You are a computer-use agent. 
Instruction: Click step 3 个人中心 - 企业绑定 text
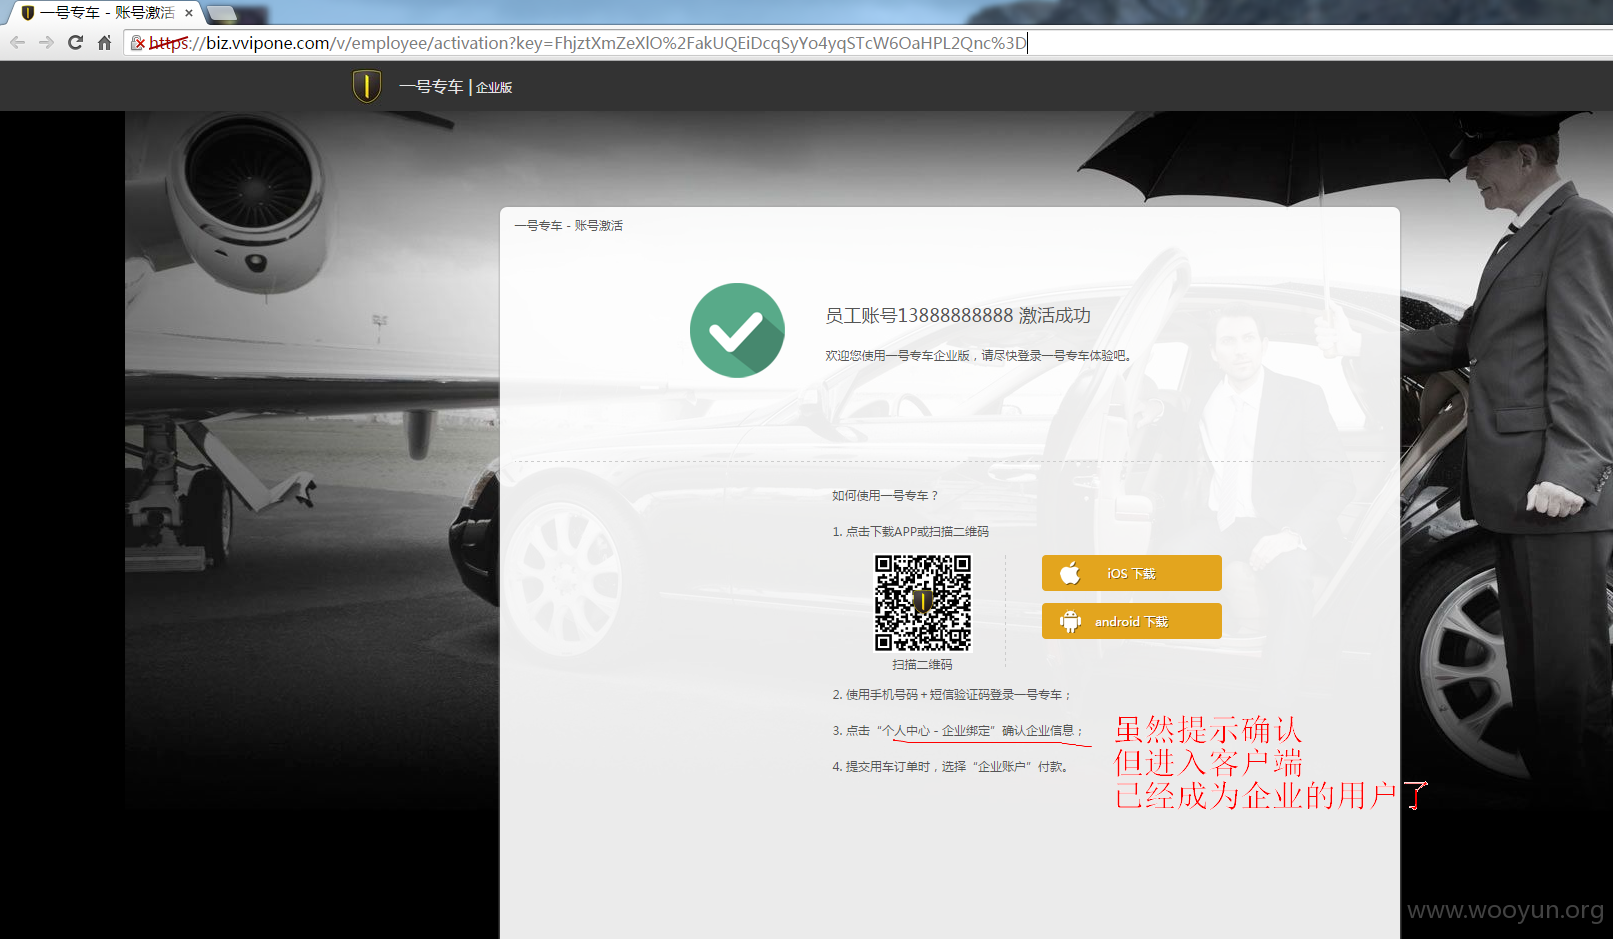(957, 731)
